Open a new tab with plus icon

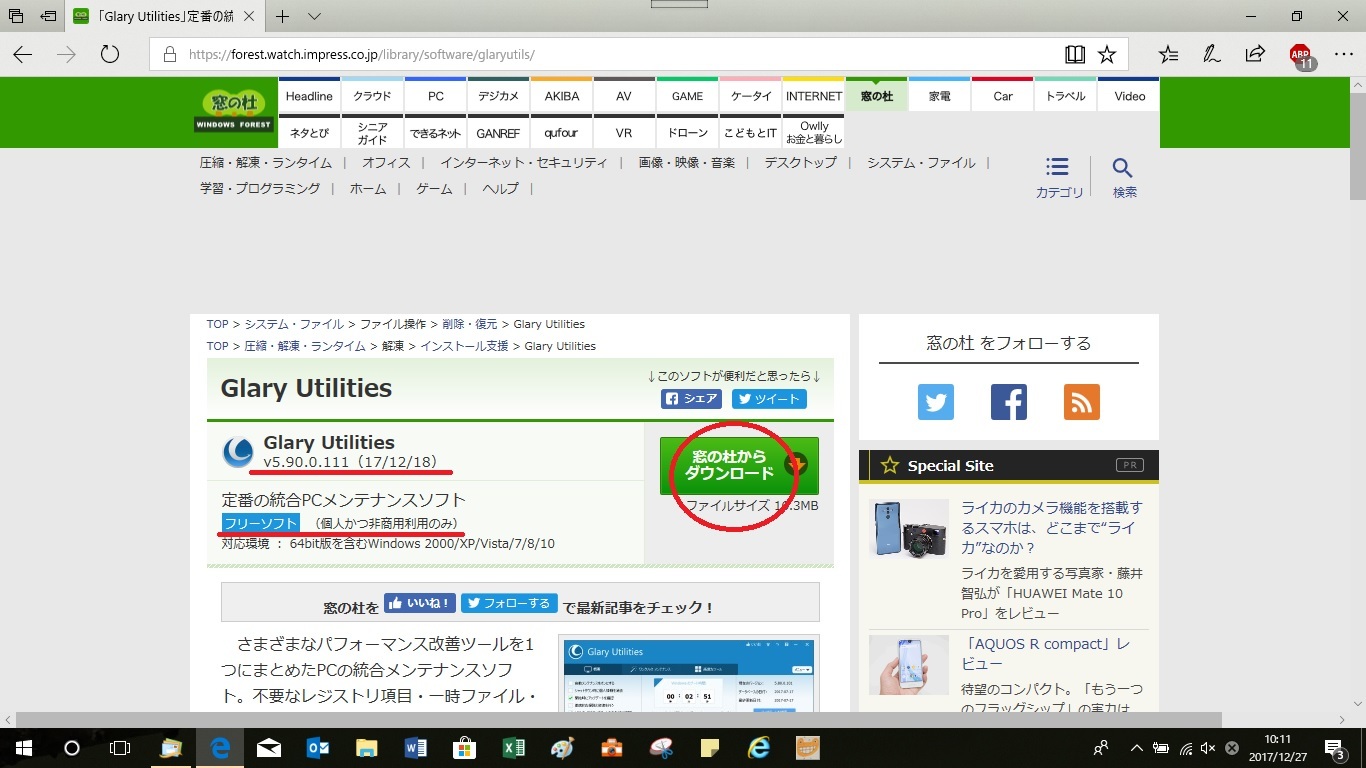click(x=283, y=16)
